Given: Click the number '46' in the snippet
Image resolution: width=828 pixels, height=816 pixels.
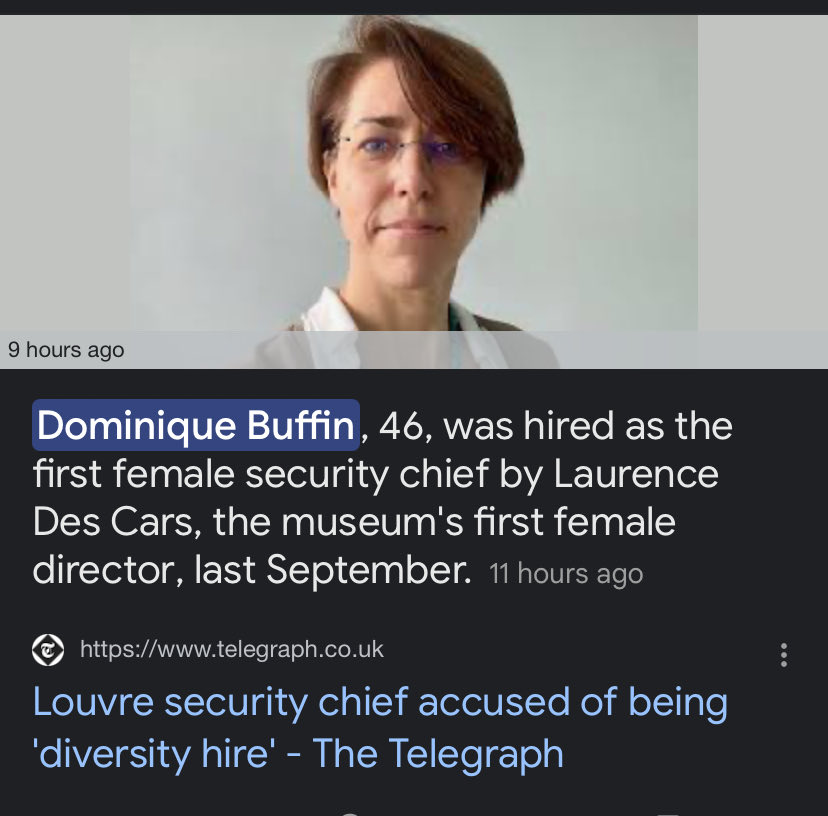Looking at the screenshot, I should [400, 426].
